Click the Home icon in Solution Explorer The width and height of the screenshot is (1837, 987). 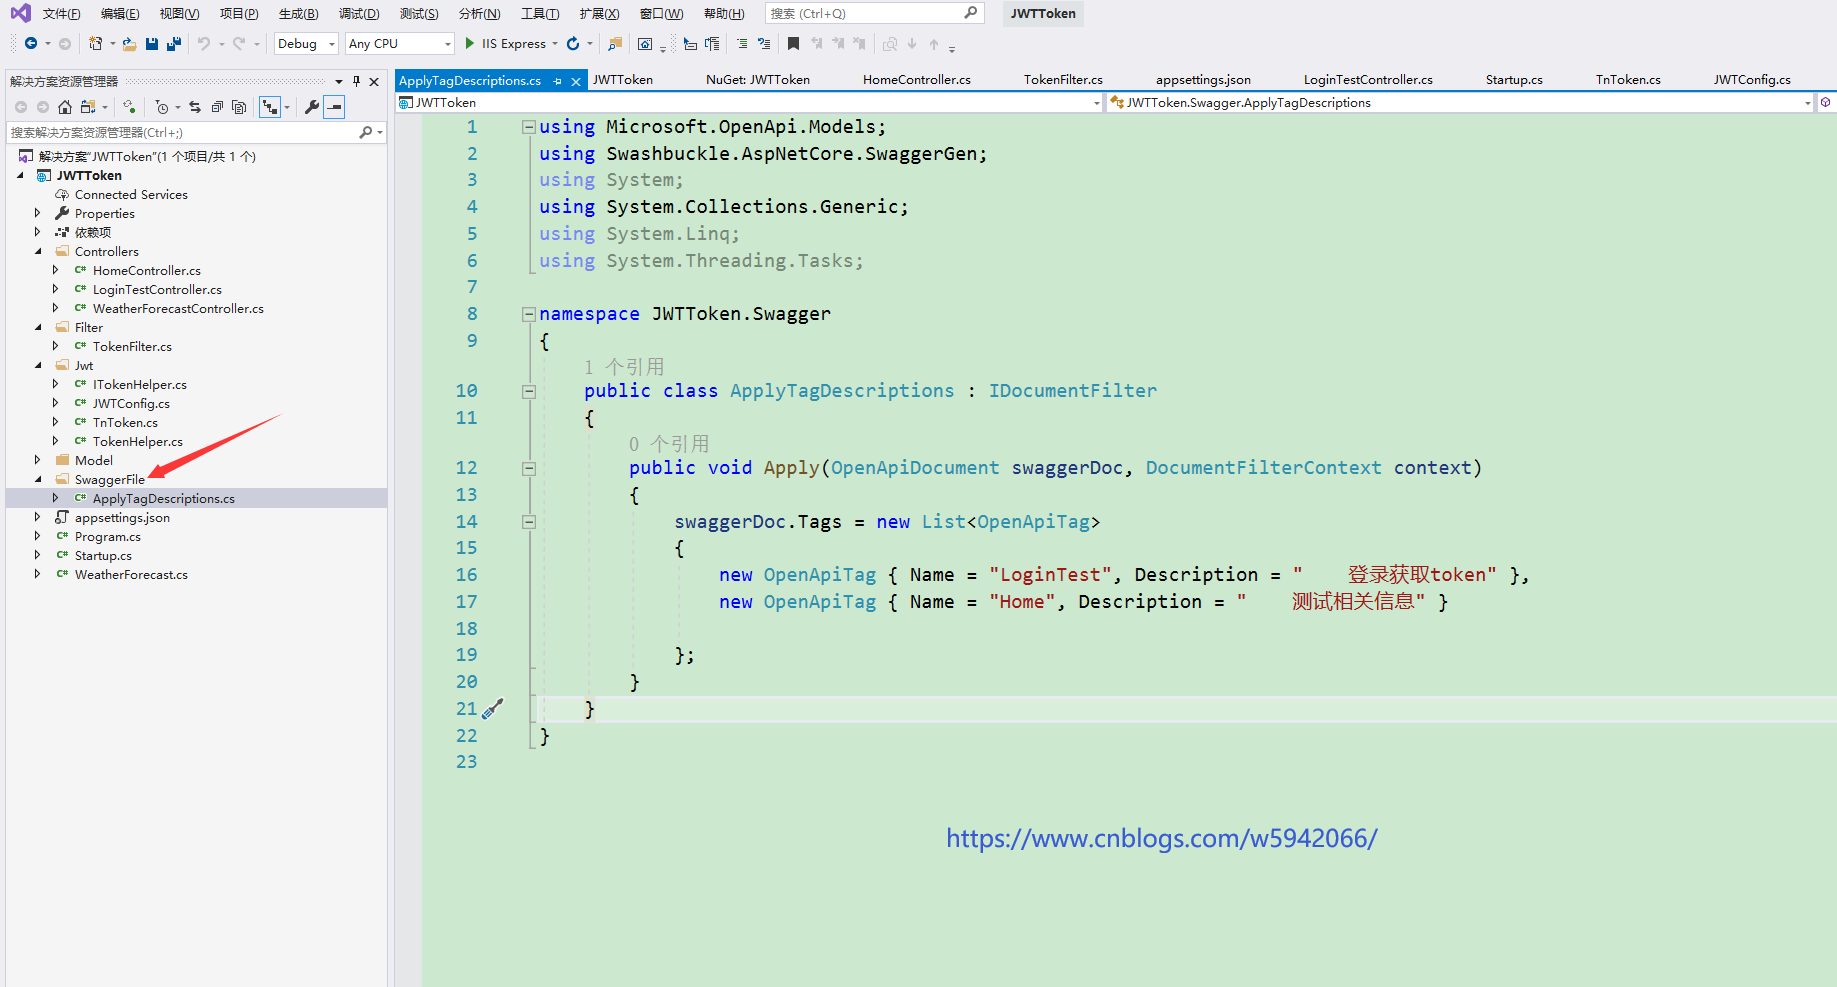click(65, 107)
